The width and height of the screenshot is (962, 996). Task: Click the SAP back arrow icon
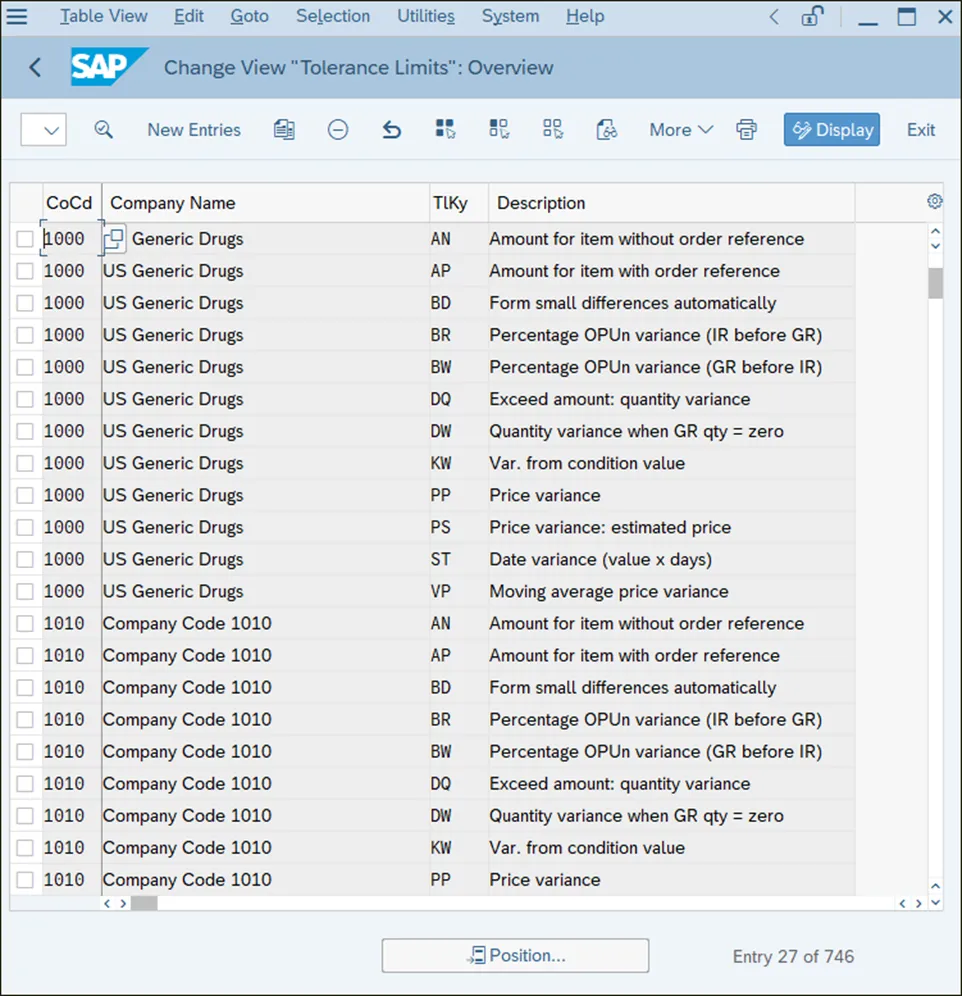click(36, 68)
